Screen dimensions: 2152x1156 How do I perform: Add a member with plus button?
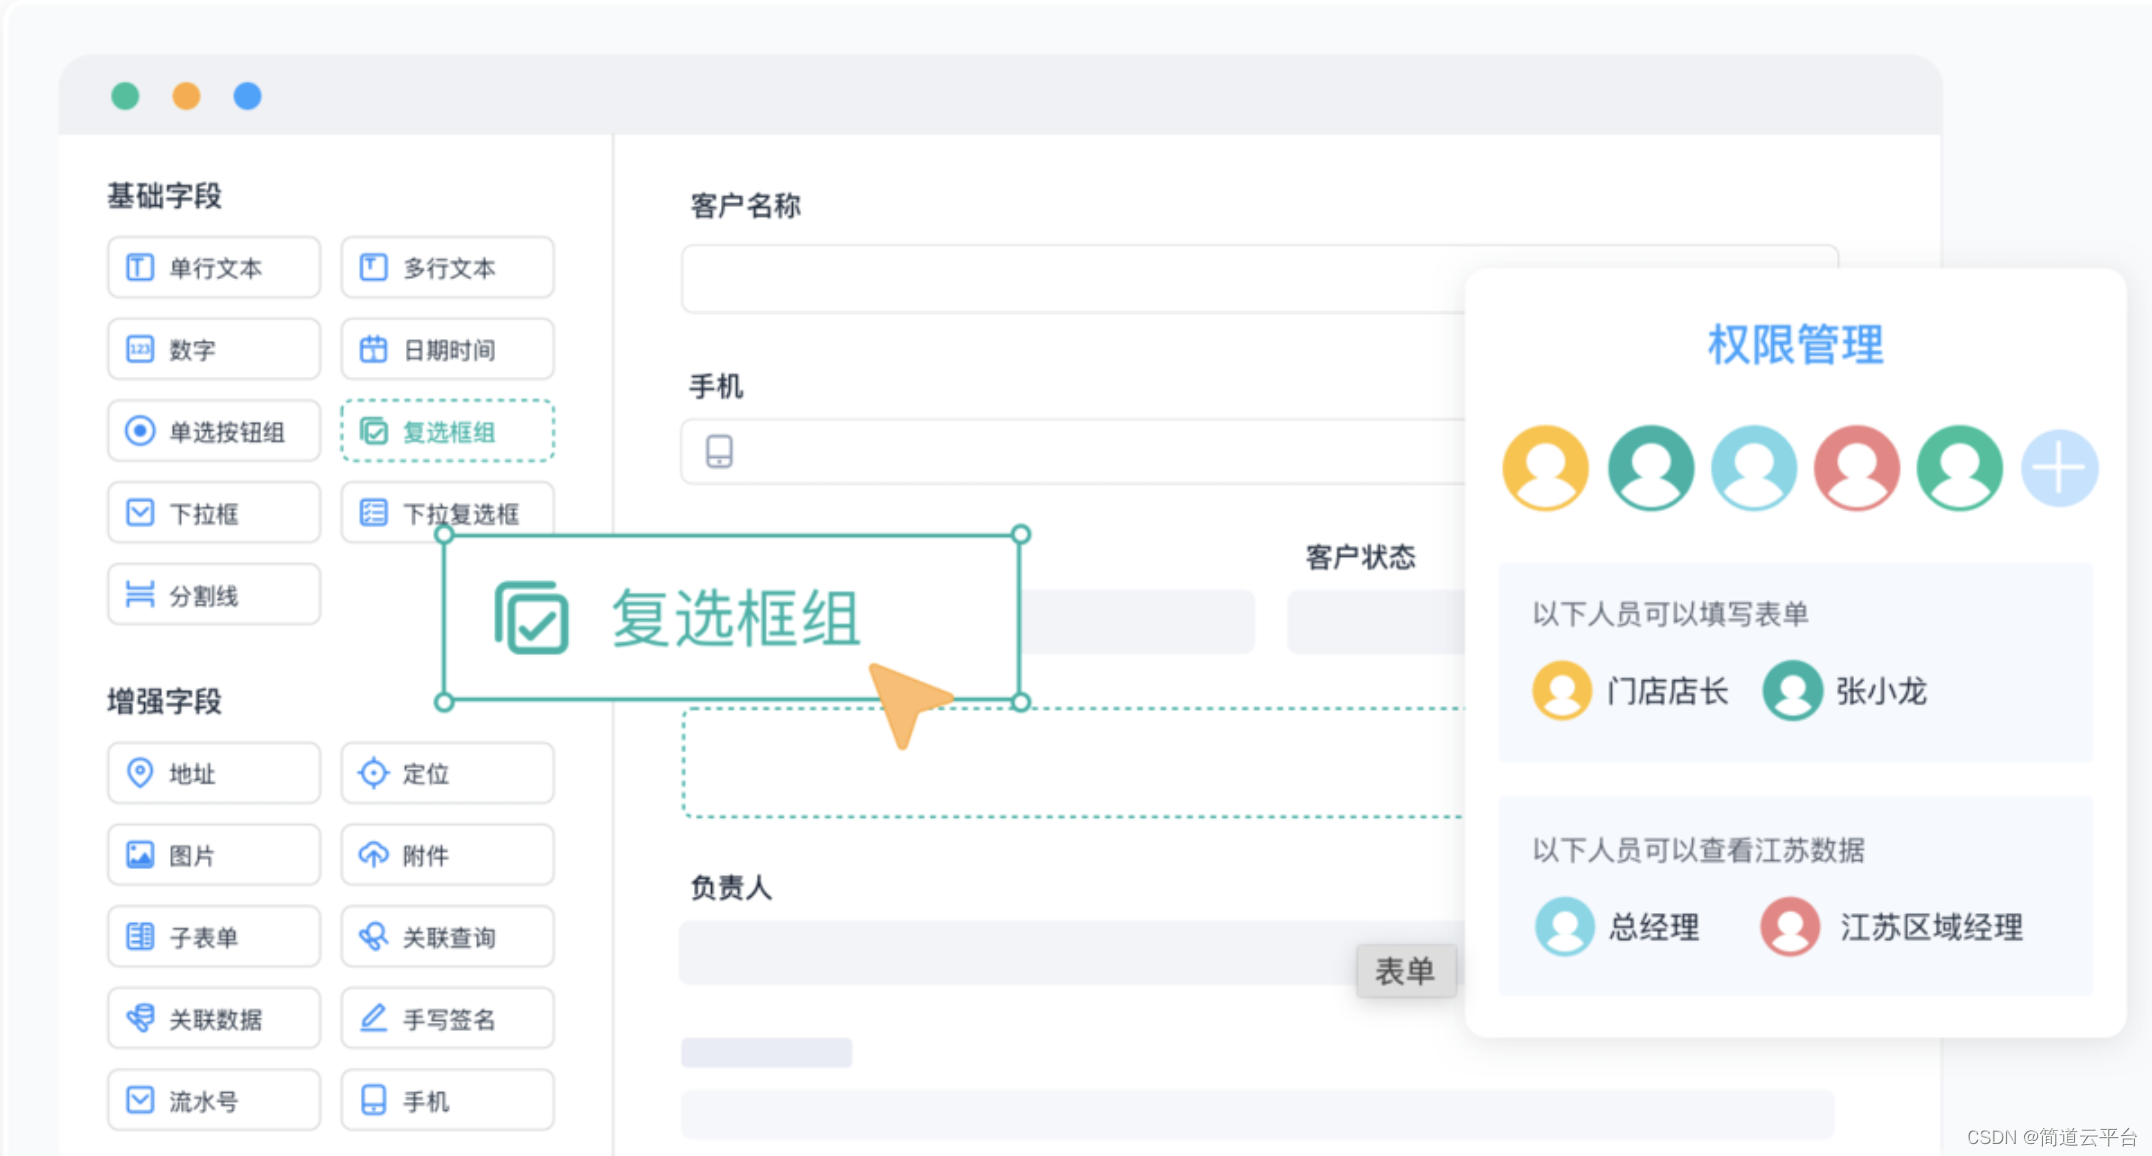(x=2059, y=468)
